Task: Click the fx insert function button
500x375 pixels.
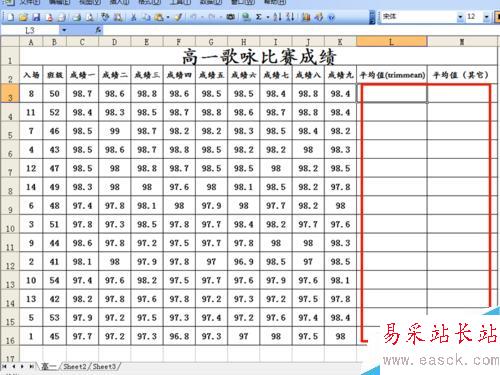Action: pos(98,30)
